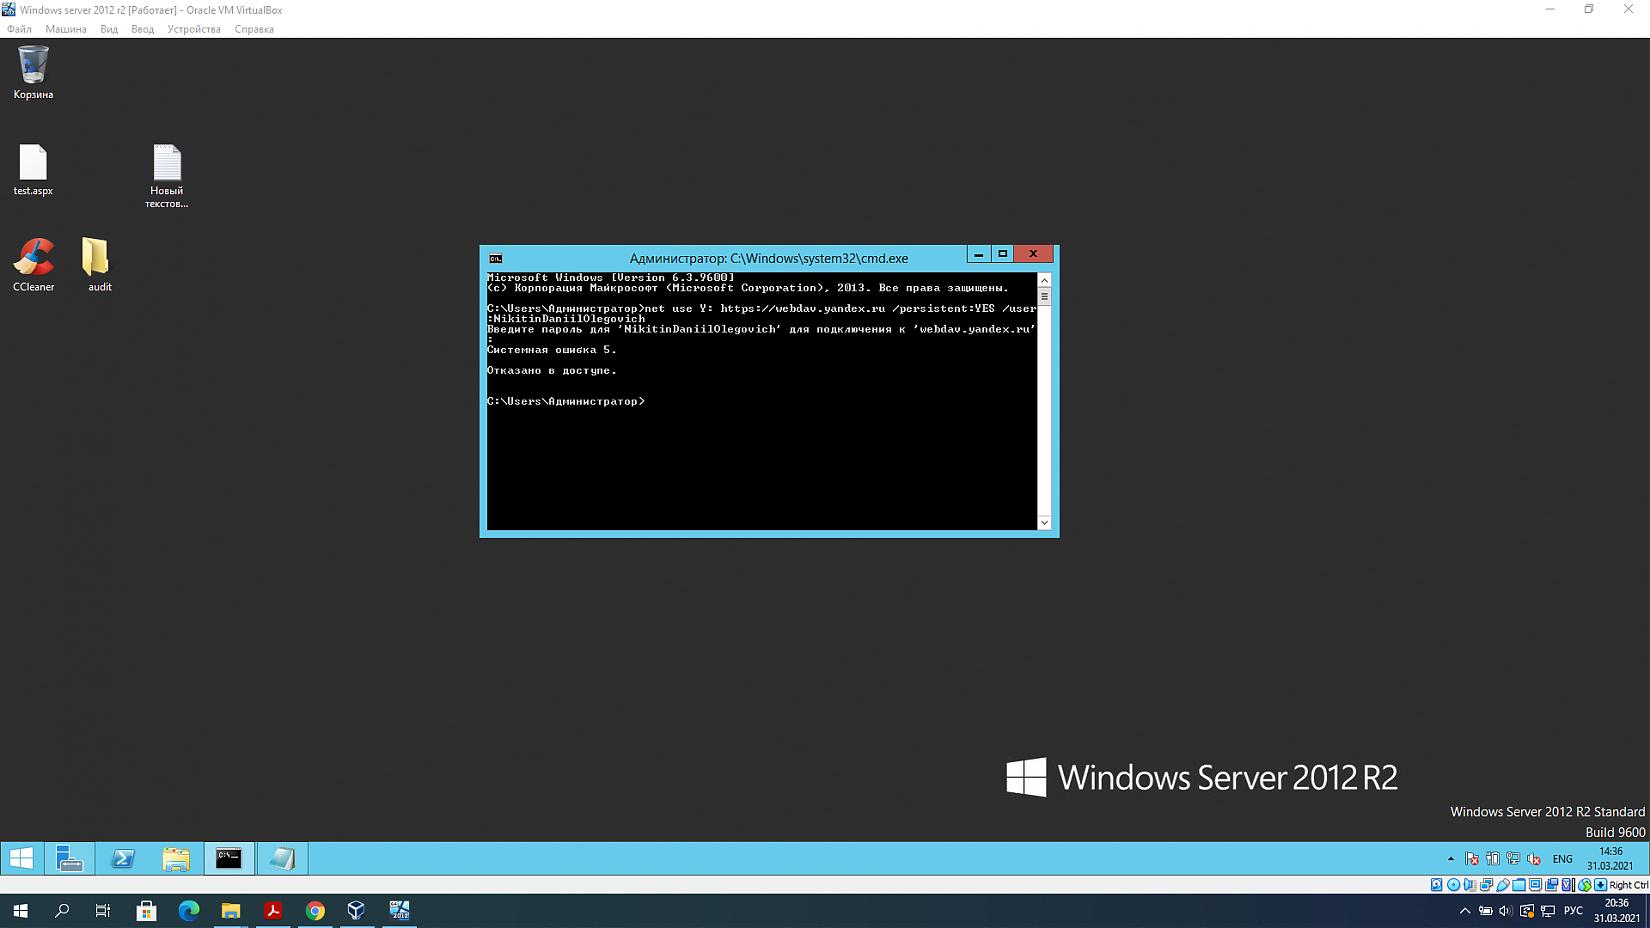The width and height of the screenshot is (1650, 928).
Task: Click the host network tray icon
Action: pyautogui.click(x=1548, y=911)
